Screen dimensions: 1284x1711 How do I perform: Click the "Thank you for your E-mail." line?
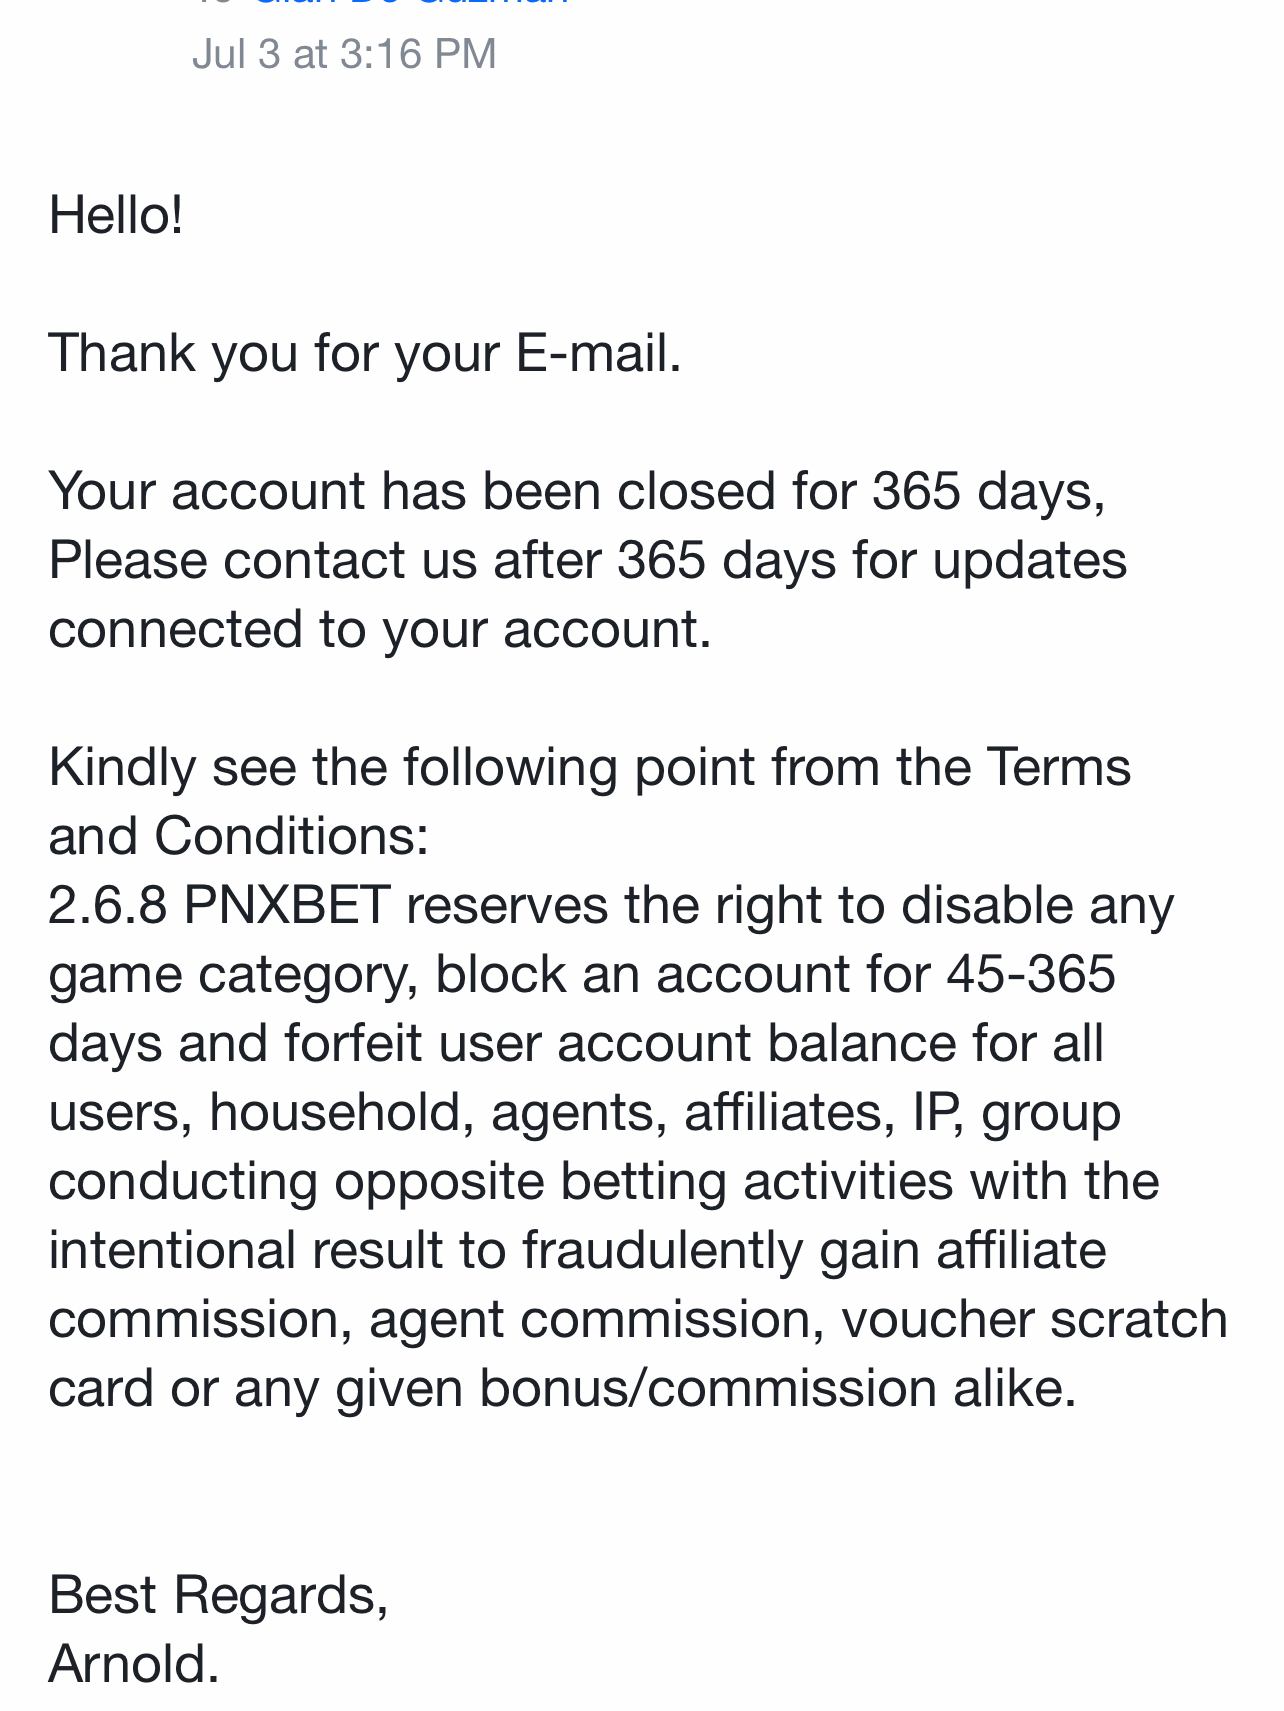pyautogui.click(x=364, y=353)
